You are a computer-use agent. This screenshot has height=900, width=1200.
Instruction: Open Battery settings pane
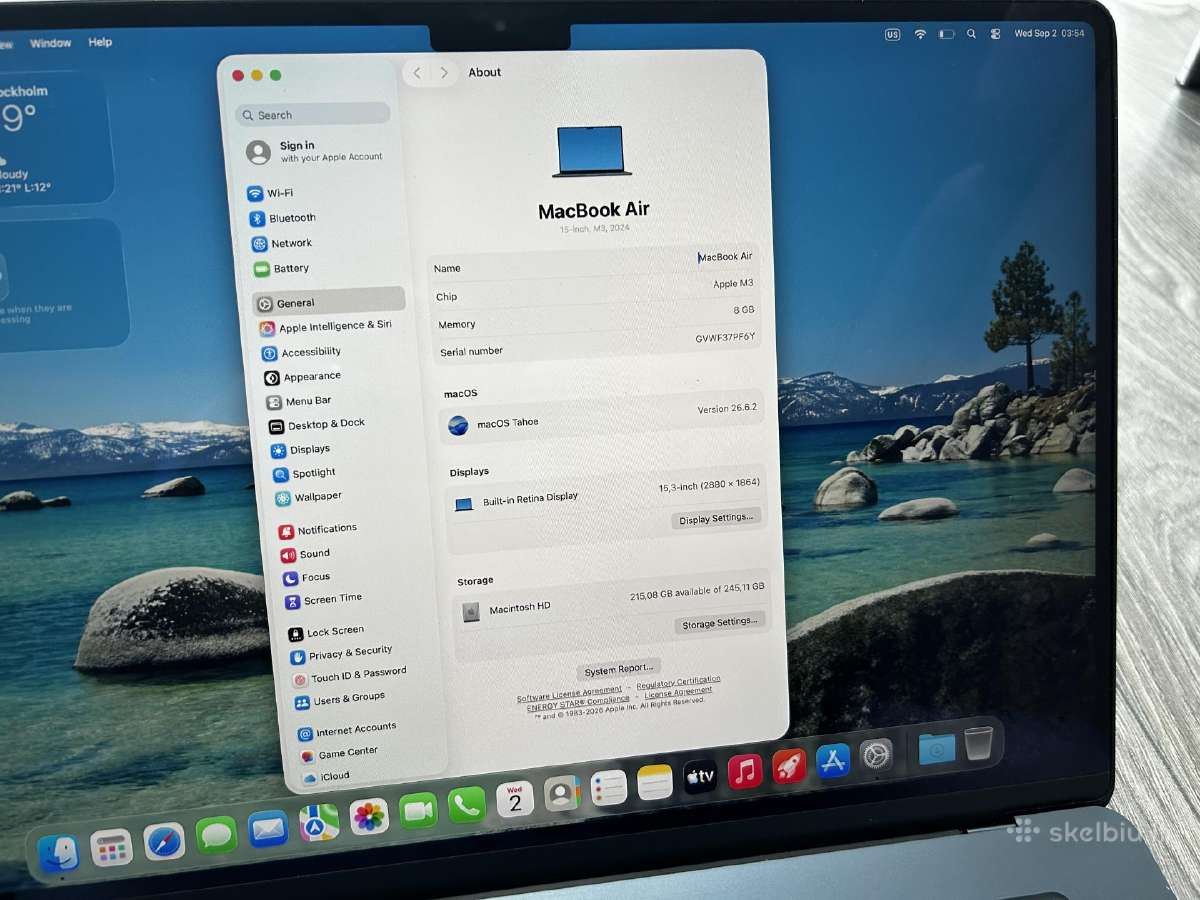tap(281, 268)
